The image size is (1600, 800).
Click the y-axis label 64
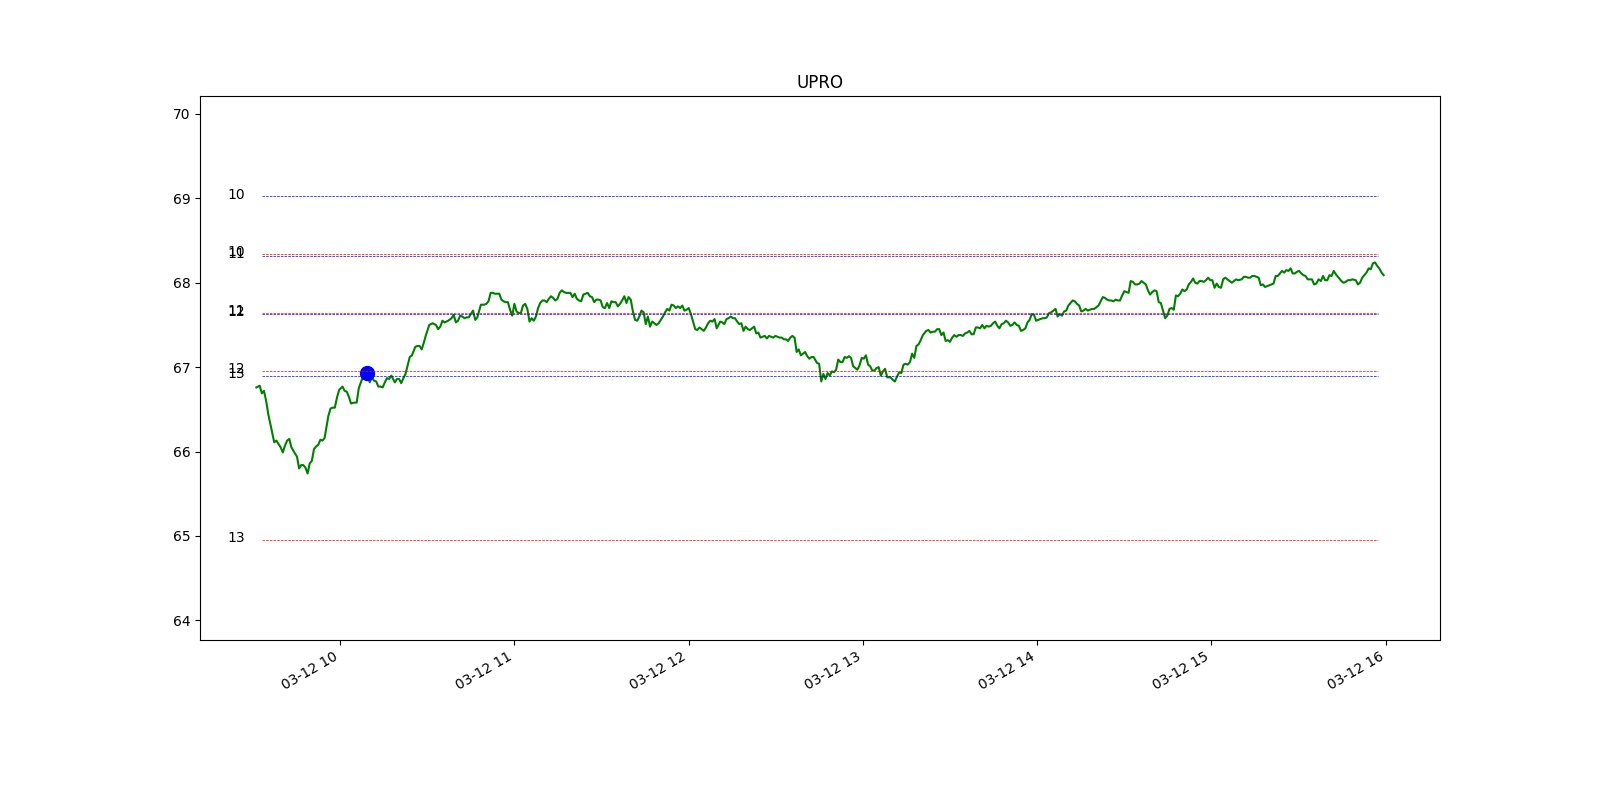pos(181,621)
